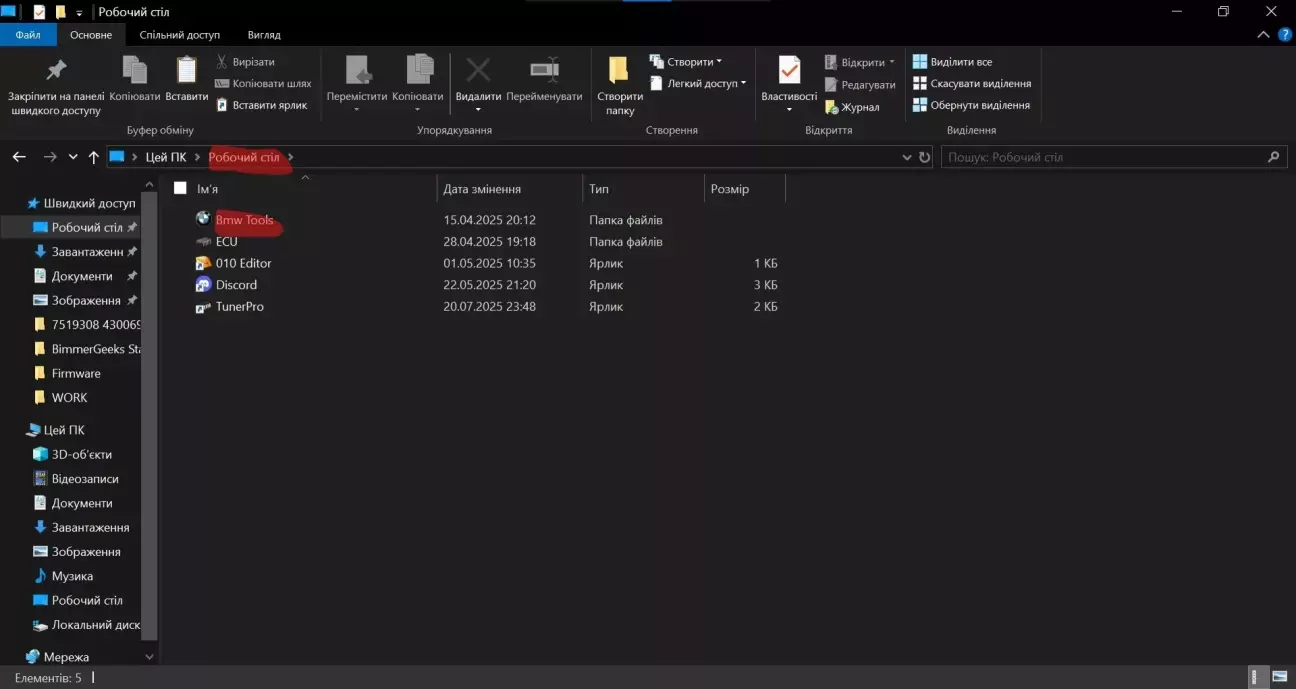Switch to the "Спільний доступ" ribbon tab
Screen dimensions: 1296x689
(180, 35)
